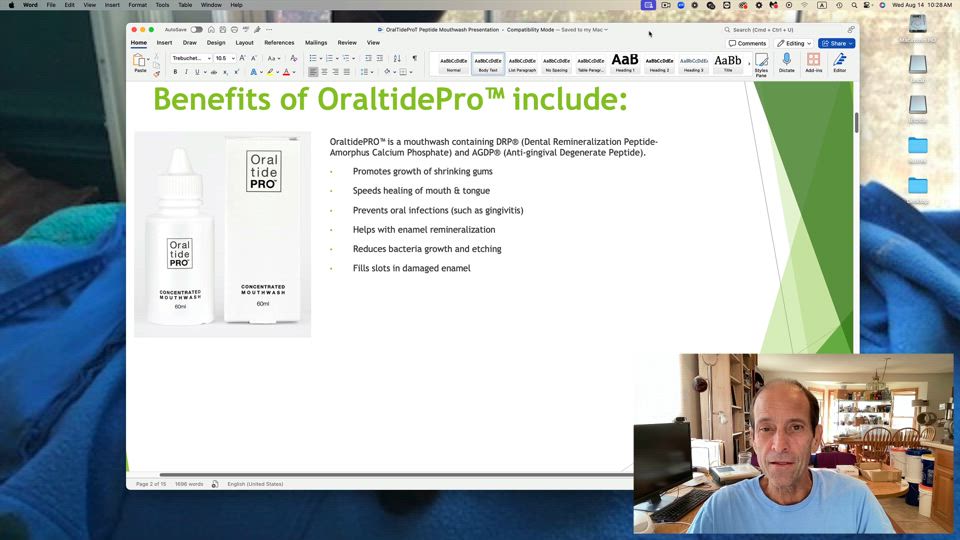The height and width of the screenshot is (540, 960).
Task: Switch to the Insert ribbon tab
Action: pos(164,43)
